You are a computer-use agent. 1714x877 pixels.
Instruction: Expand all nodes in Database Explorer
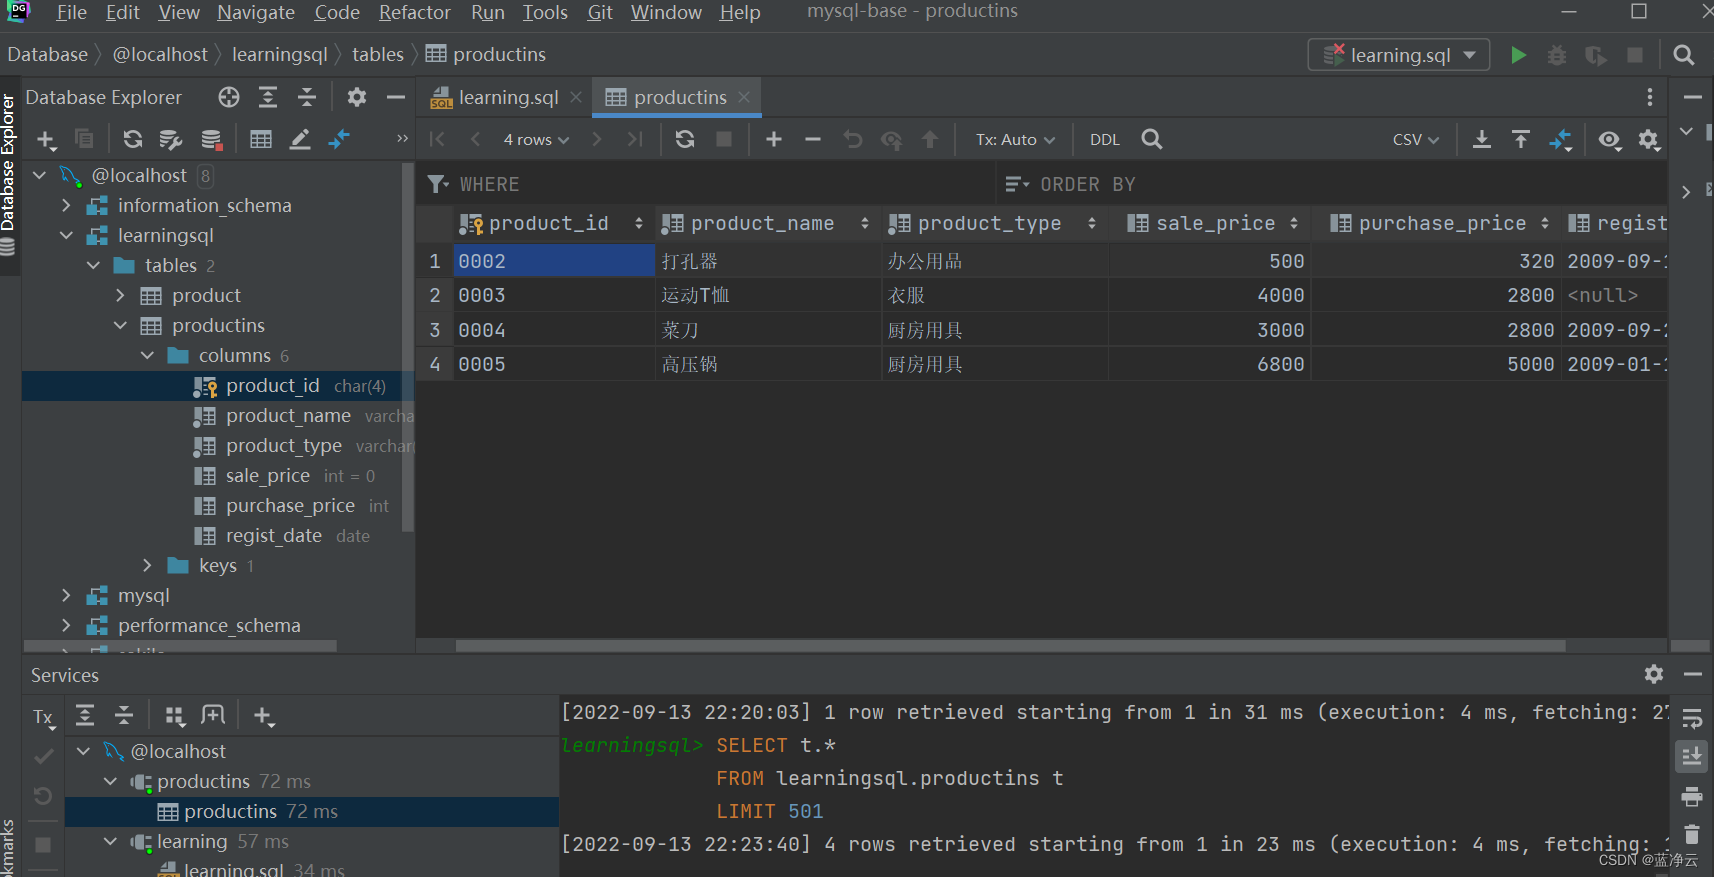pyautogui.click(x=267, y=97)
